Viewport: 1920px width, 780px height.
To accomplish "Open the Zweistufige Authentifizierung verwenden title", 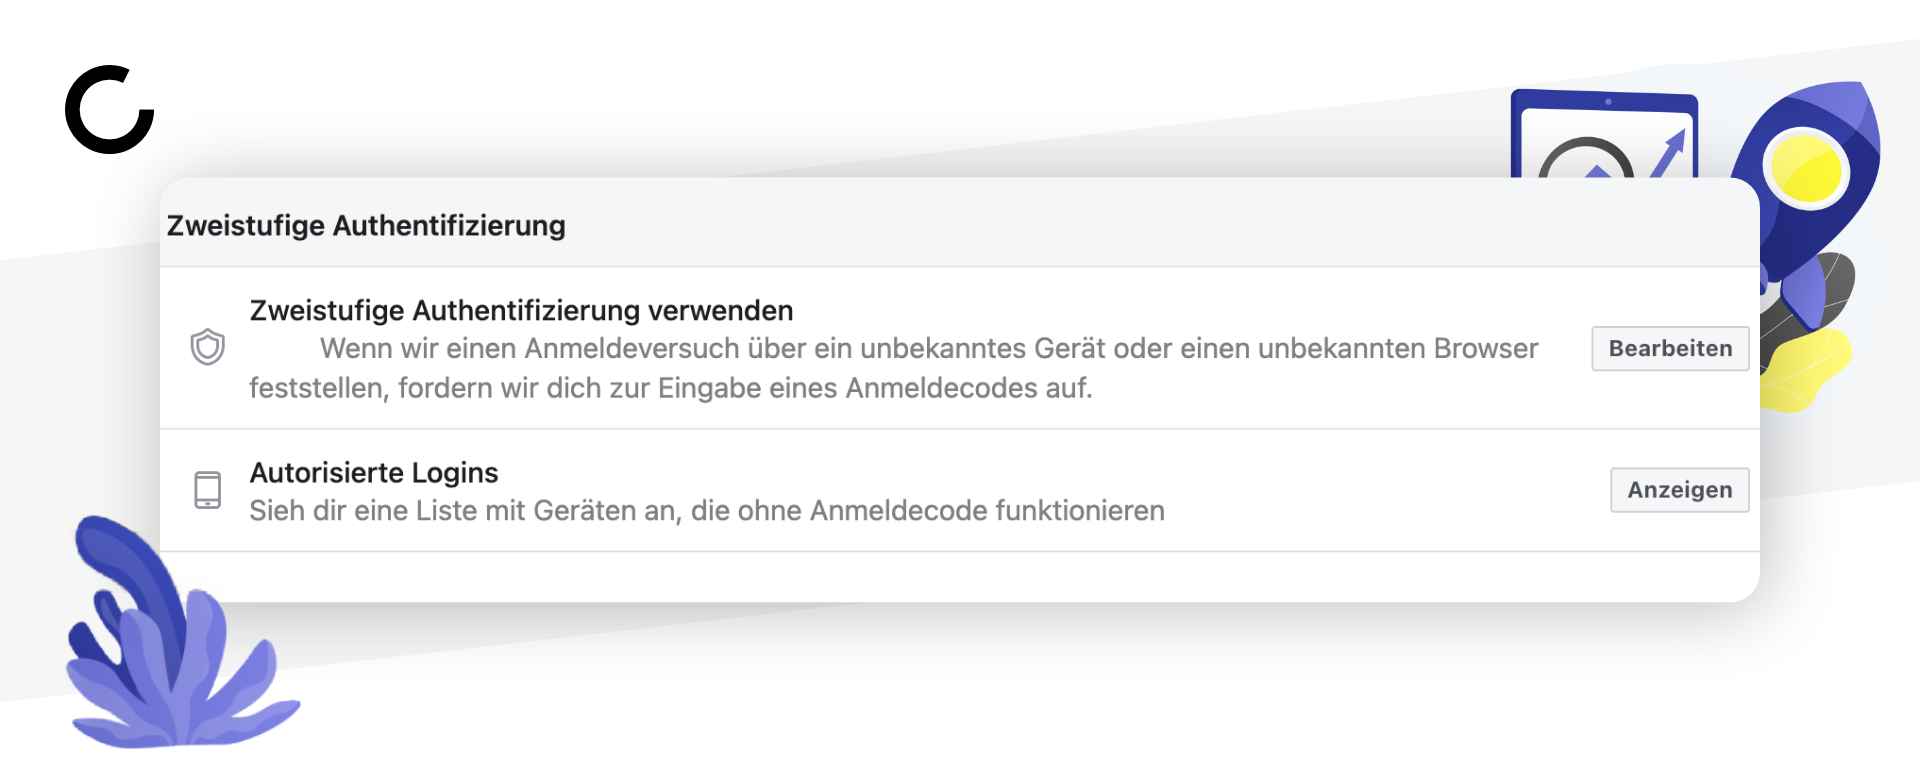I will pos(521,310).
